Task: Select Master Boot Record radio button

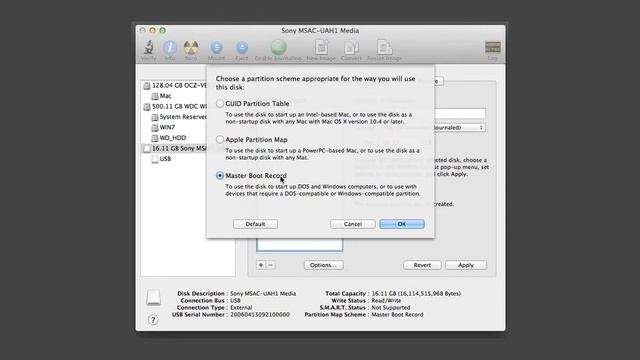Action: (220, 176)
